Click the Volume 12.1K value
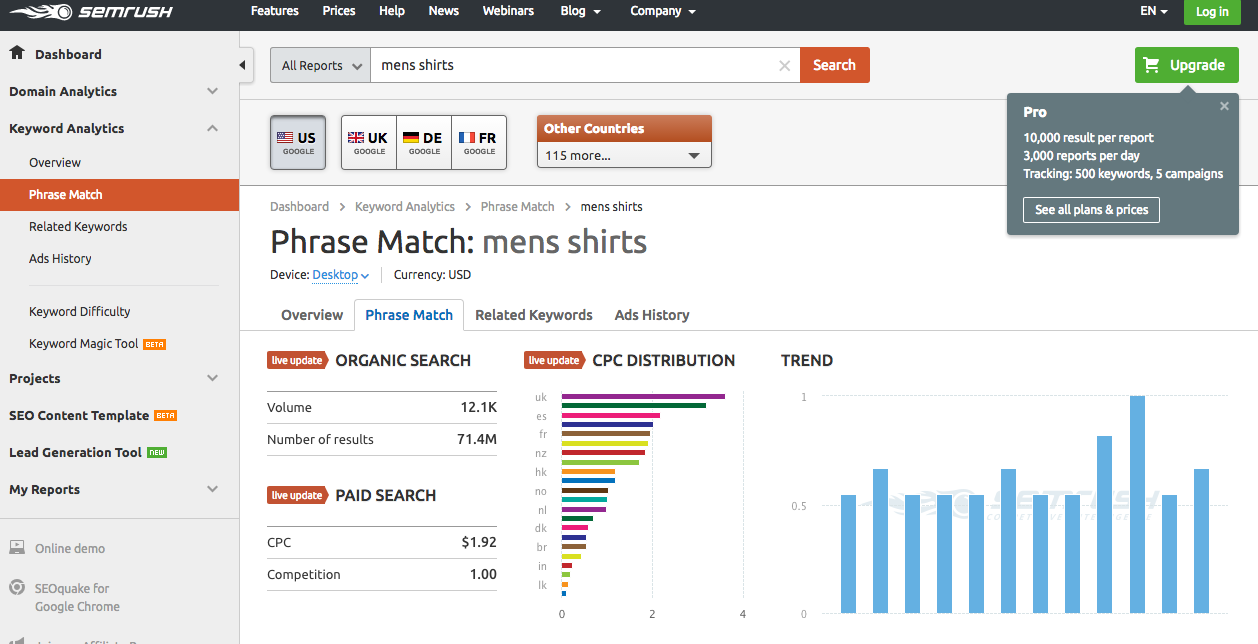 [478, 408]
